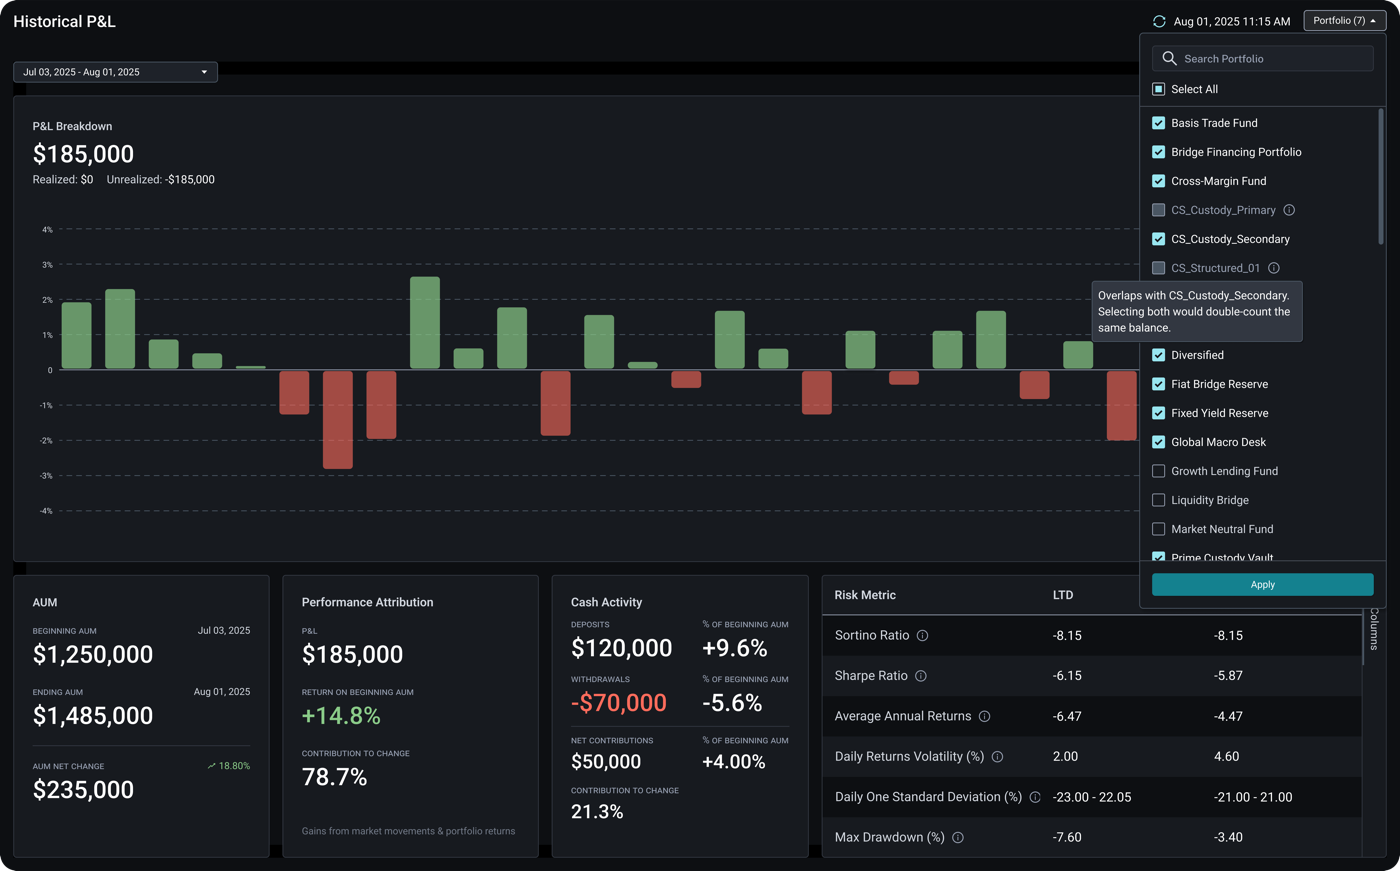Select the tallest green bar in the chart
Viewport: 1400px width, 871px height.
(425, 323)
